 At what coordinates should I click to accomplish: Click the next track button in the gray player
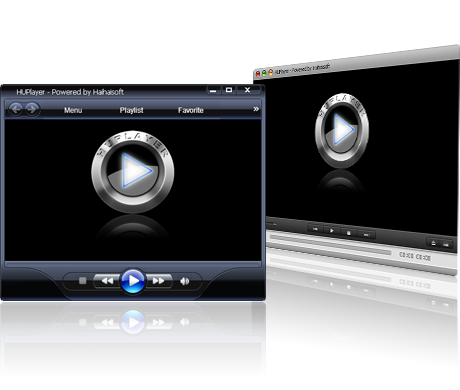point(367,235)
